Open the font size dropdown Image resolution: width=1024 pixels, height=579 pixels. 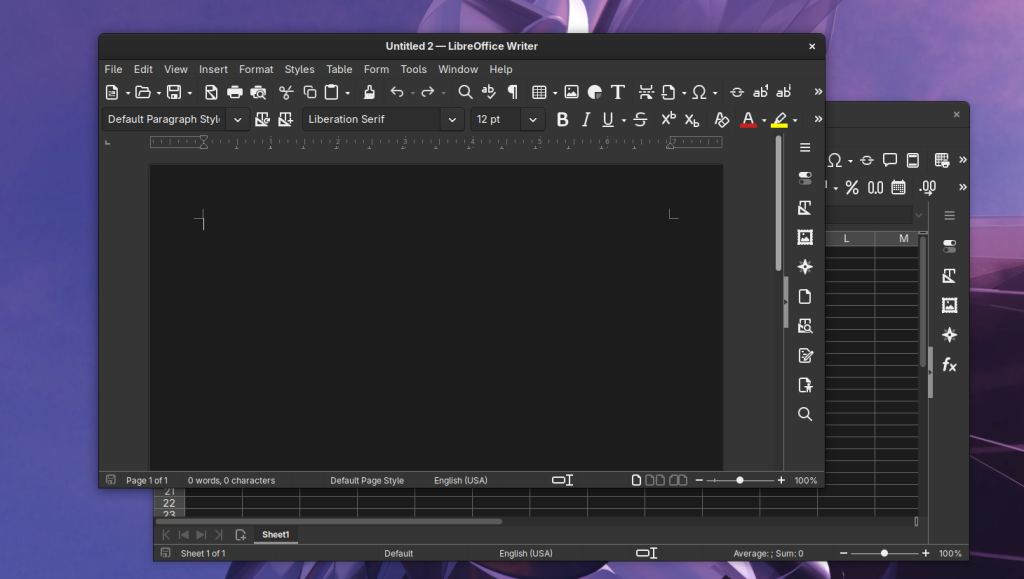(533, 119)
